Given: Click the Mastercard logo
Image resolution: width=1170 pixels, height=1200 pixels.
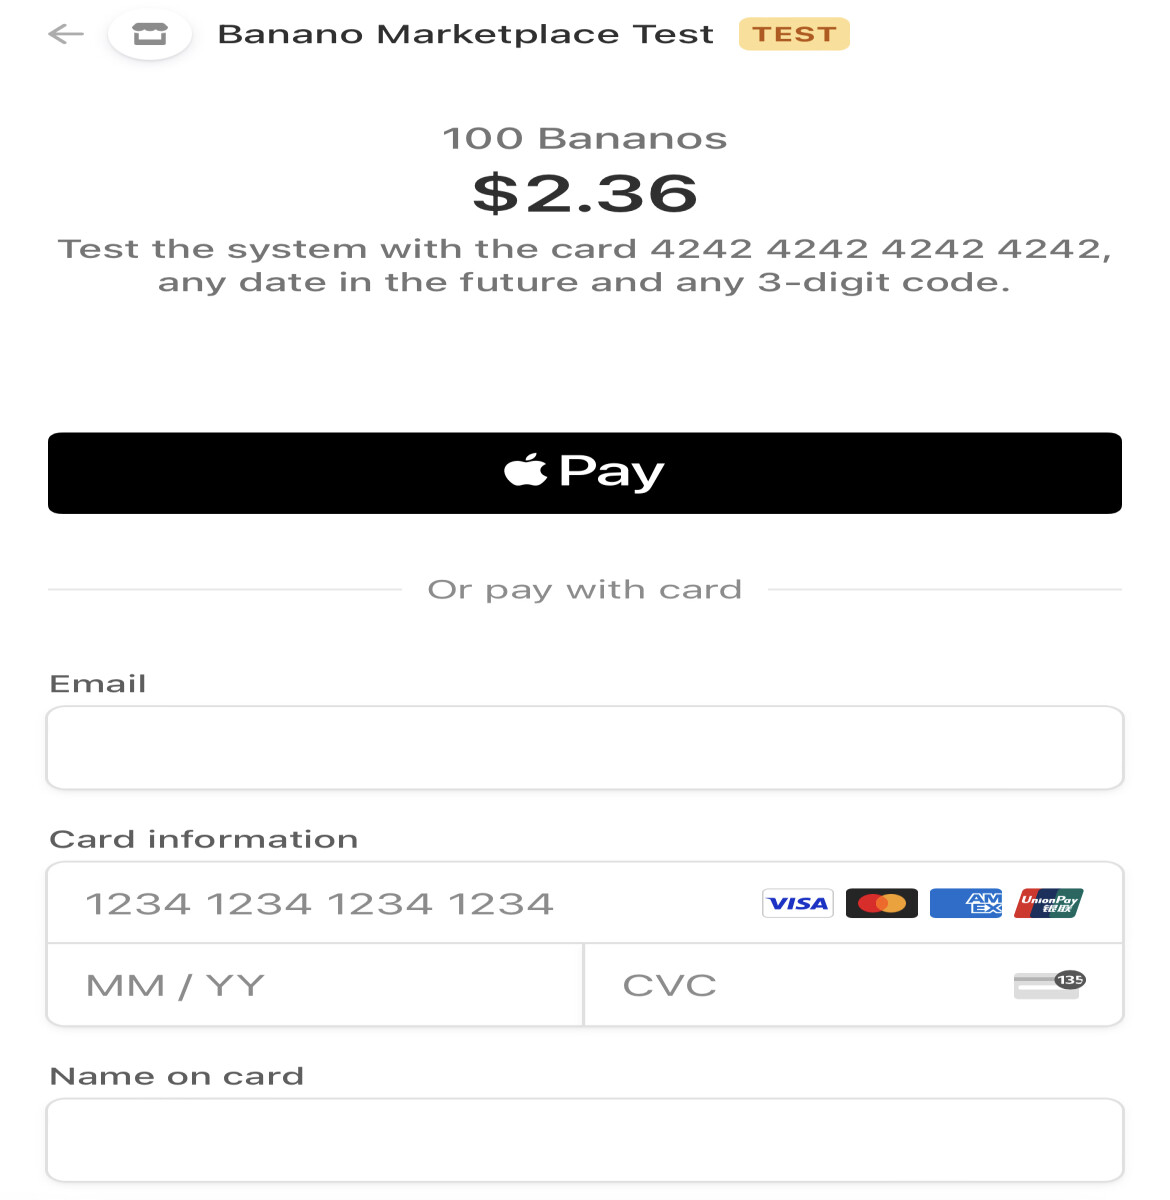Looking at the screenshot, I should [x=881, y=903].
